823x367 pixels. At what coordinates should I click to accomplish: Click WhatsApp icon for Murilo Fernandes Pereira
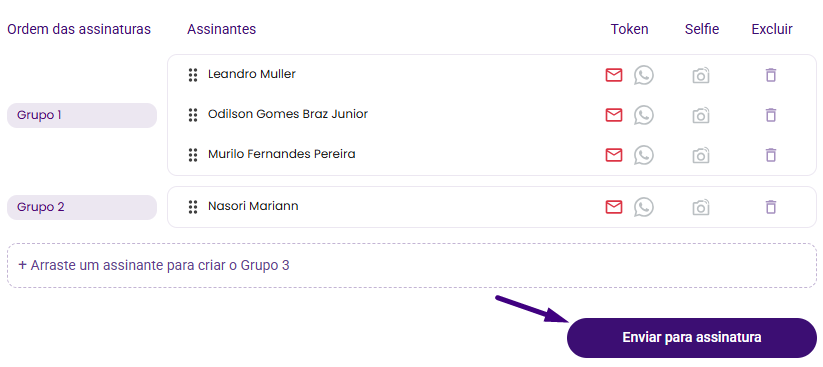[643, 155]
